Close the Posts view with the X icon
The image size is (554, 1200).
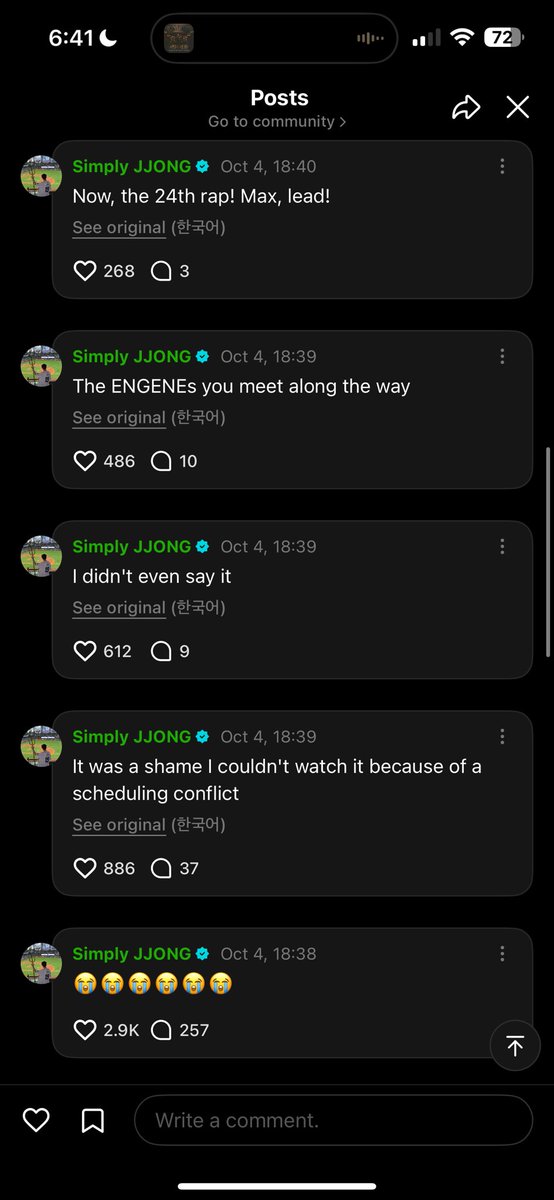517,107
